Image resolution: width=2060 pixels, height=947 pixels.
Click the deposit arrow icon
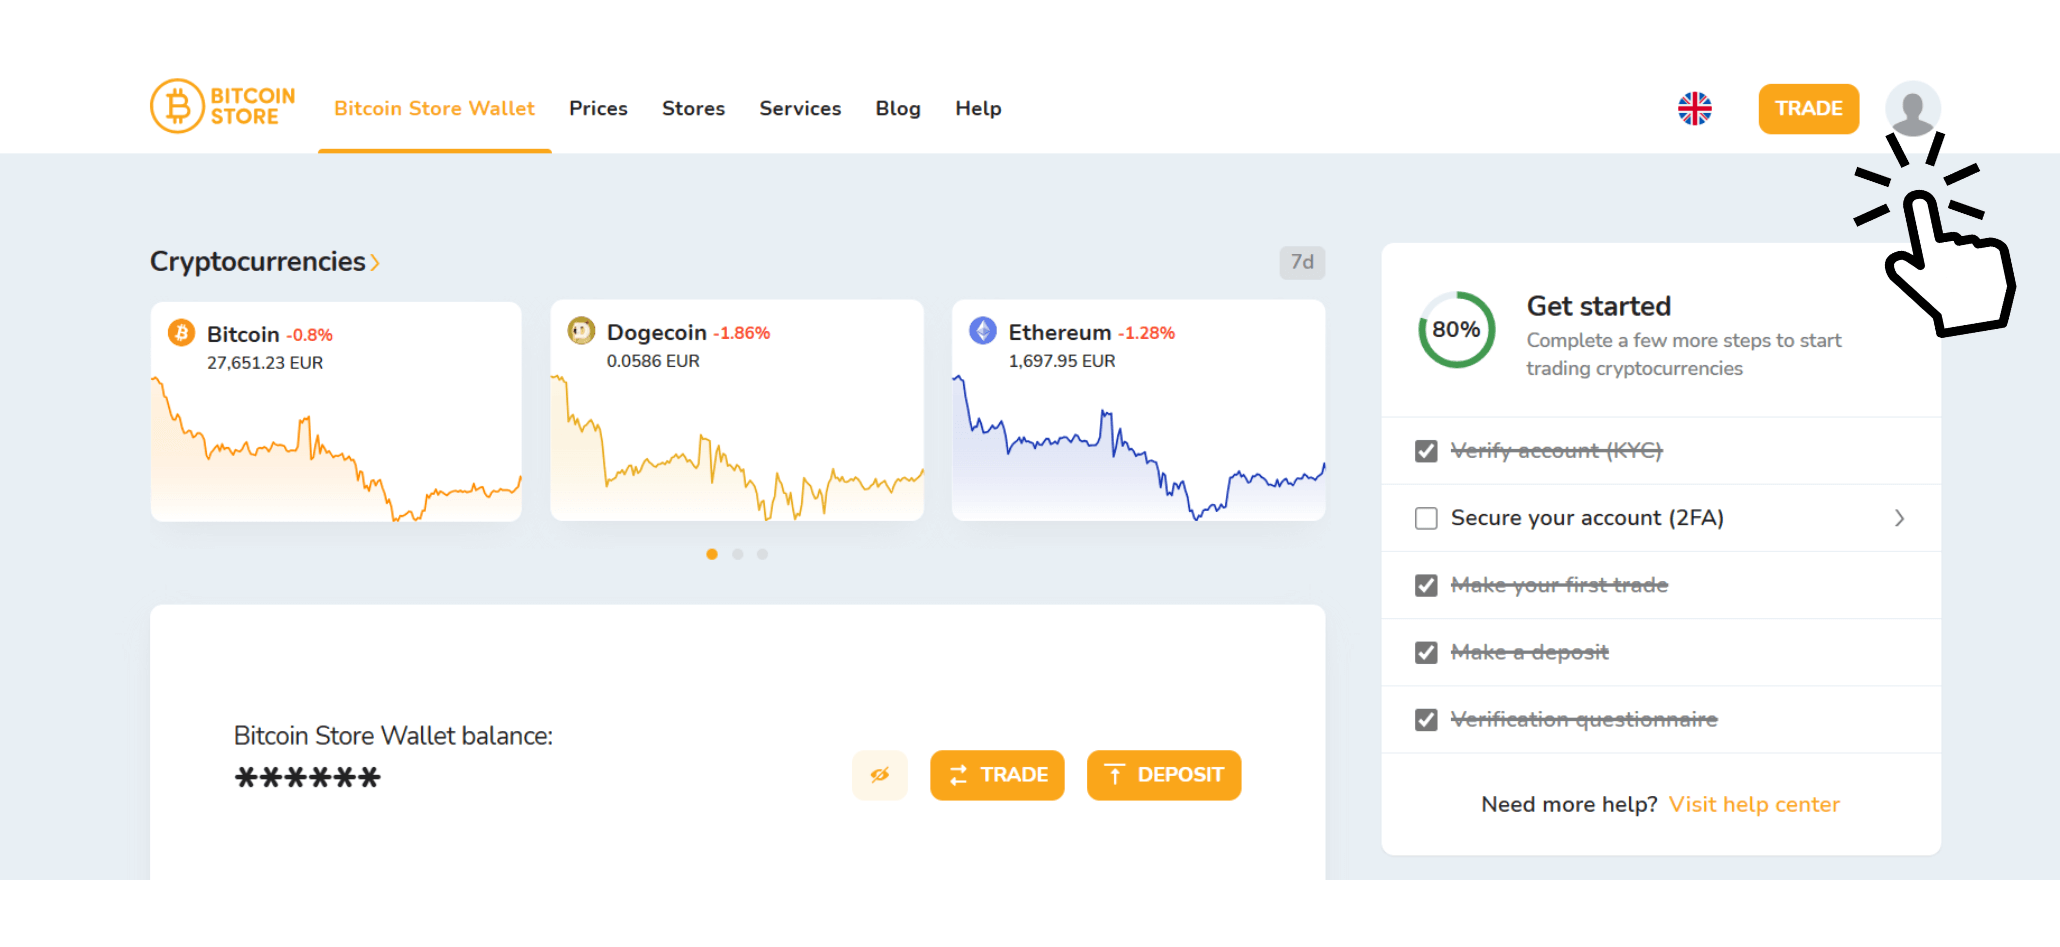(1114, 774)
